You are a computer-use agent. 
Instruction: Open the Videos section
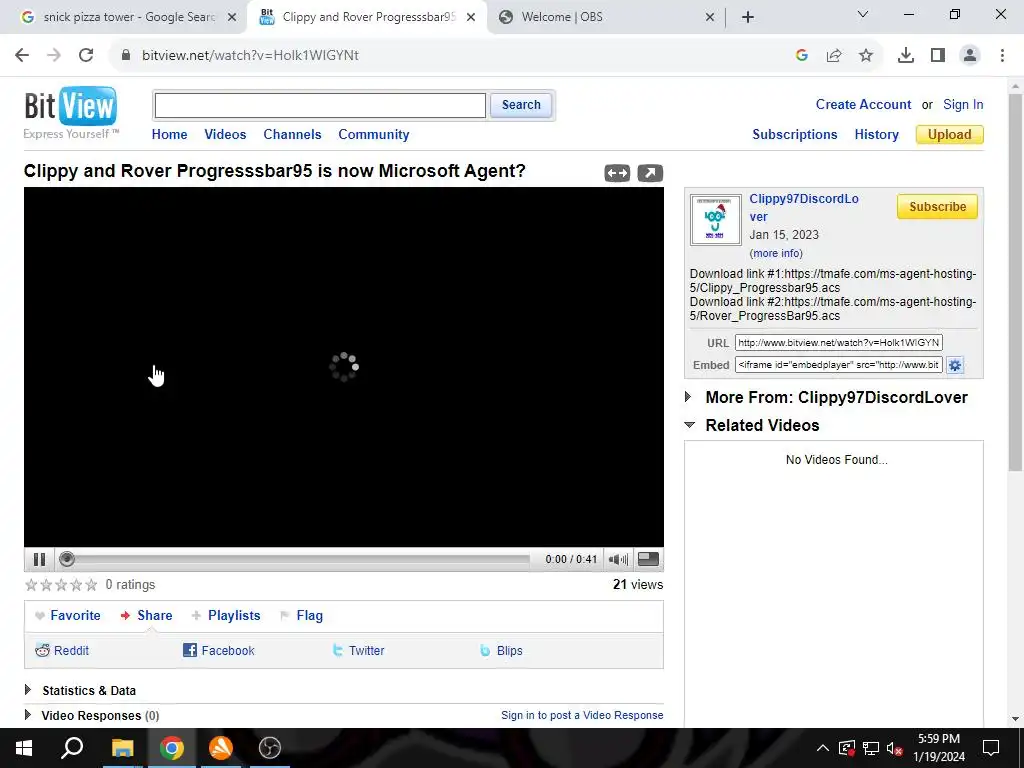pos(225,135)
